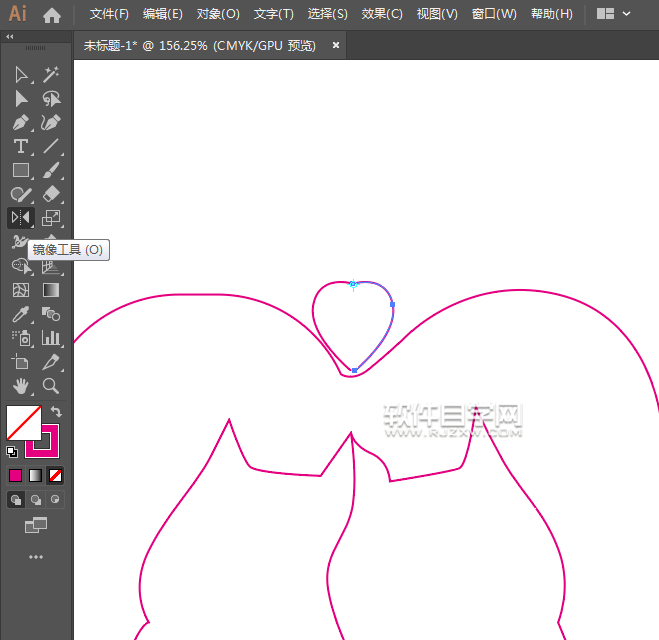Pick the Pen tool
The height and width of the screenshot is (640, 659).
pyautogui.click(x=21, y=123)
